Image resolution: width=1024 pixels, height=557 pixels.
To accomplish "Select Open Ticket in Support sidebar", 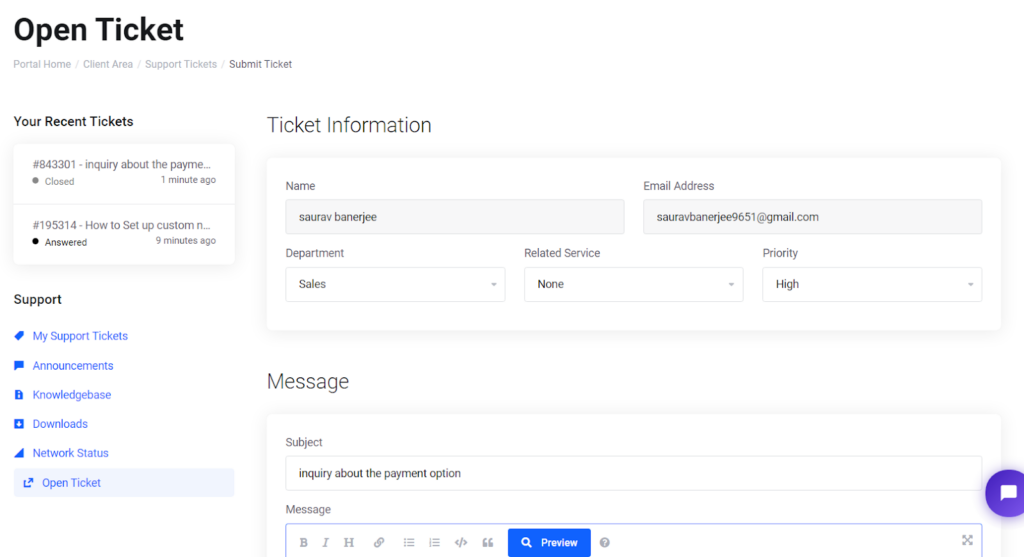I will 124,483.
